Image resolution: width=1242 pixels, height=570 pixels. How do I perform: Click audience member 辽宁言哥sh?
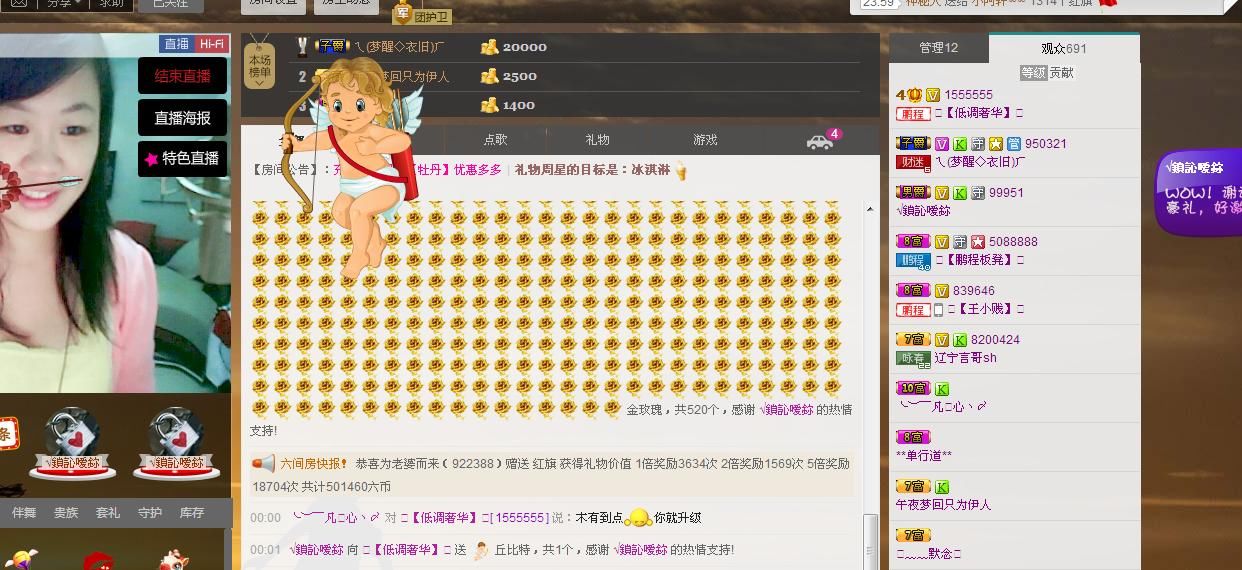tap(966, 358)
